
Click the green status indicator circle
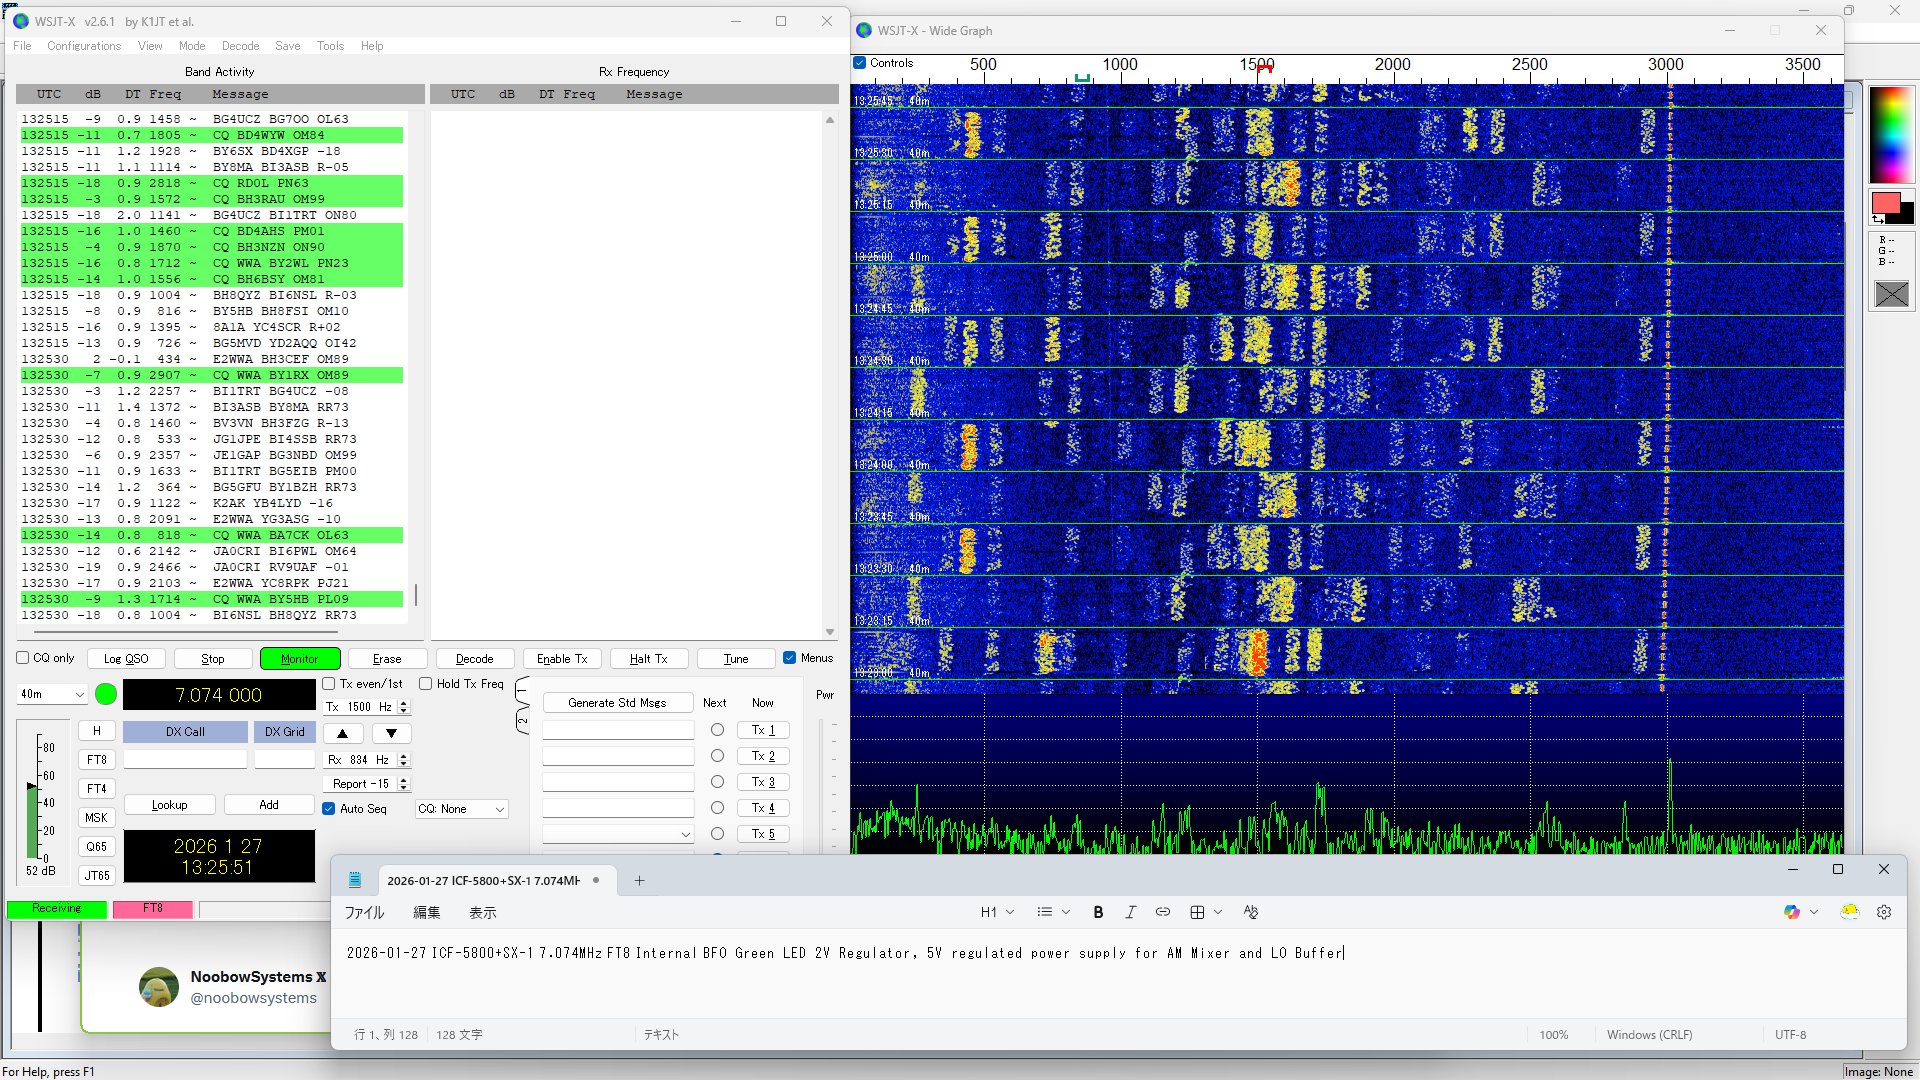[105, 694]
